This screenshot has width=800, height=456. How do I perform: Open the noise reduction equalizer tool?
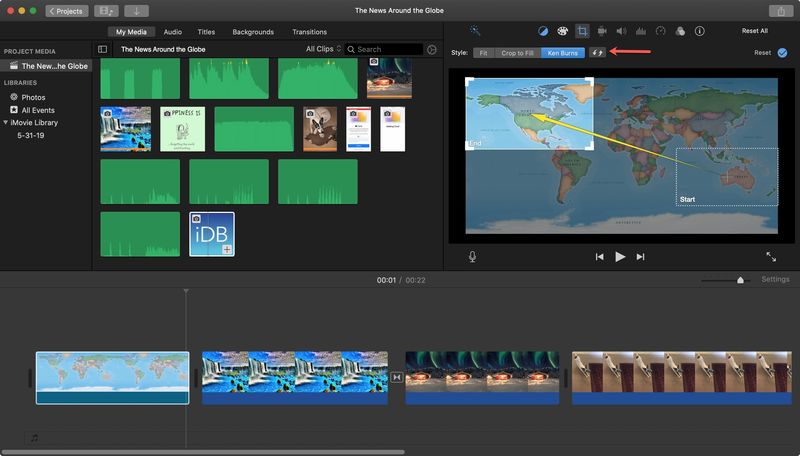coord(641,31)
